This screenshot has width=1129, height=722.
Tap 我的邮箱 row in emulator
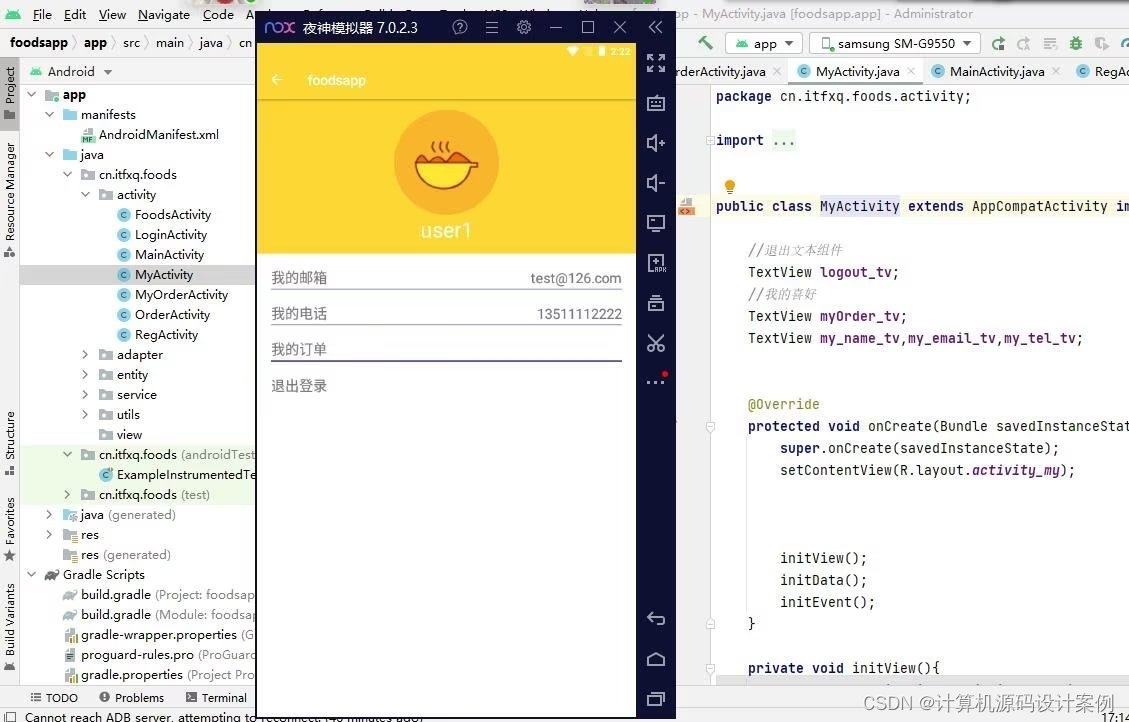pyautogui.click(x=446, y=278)
